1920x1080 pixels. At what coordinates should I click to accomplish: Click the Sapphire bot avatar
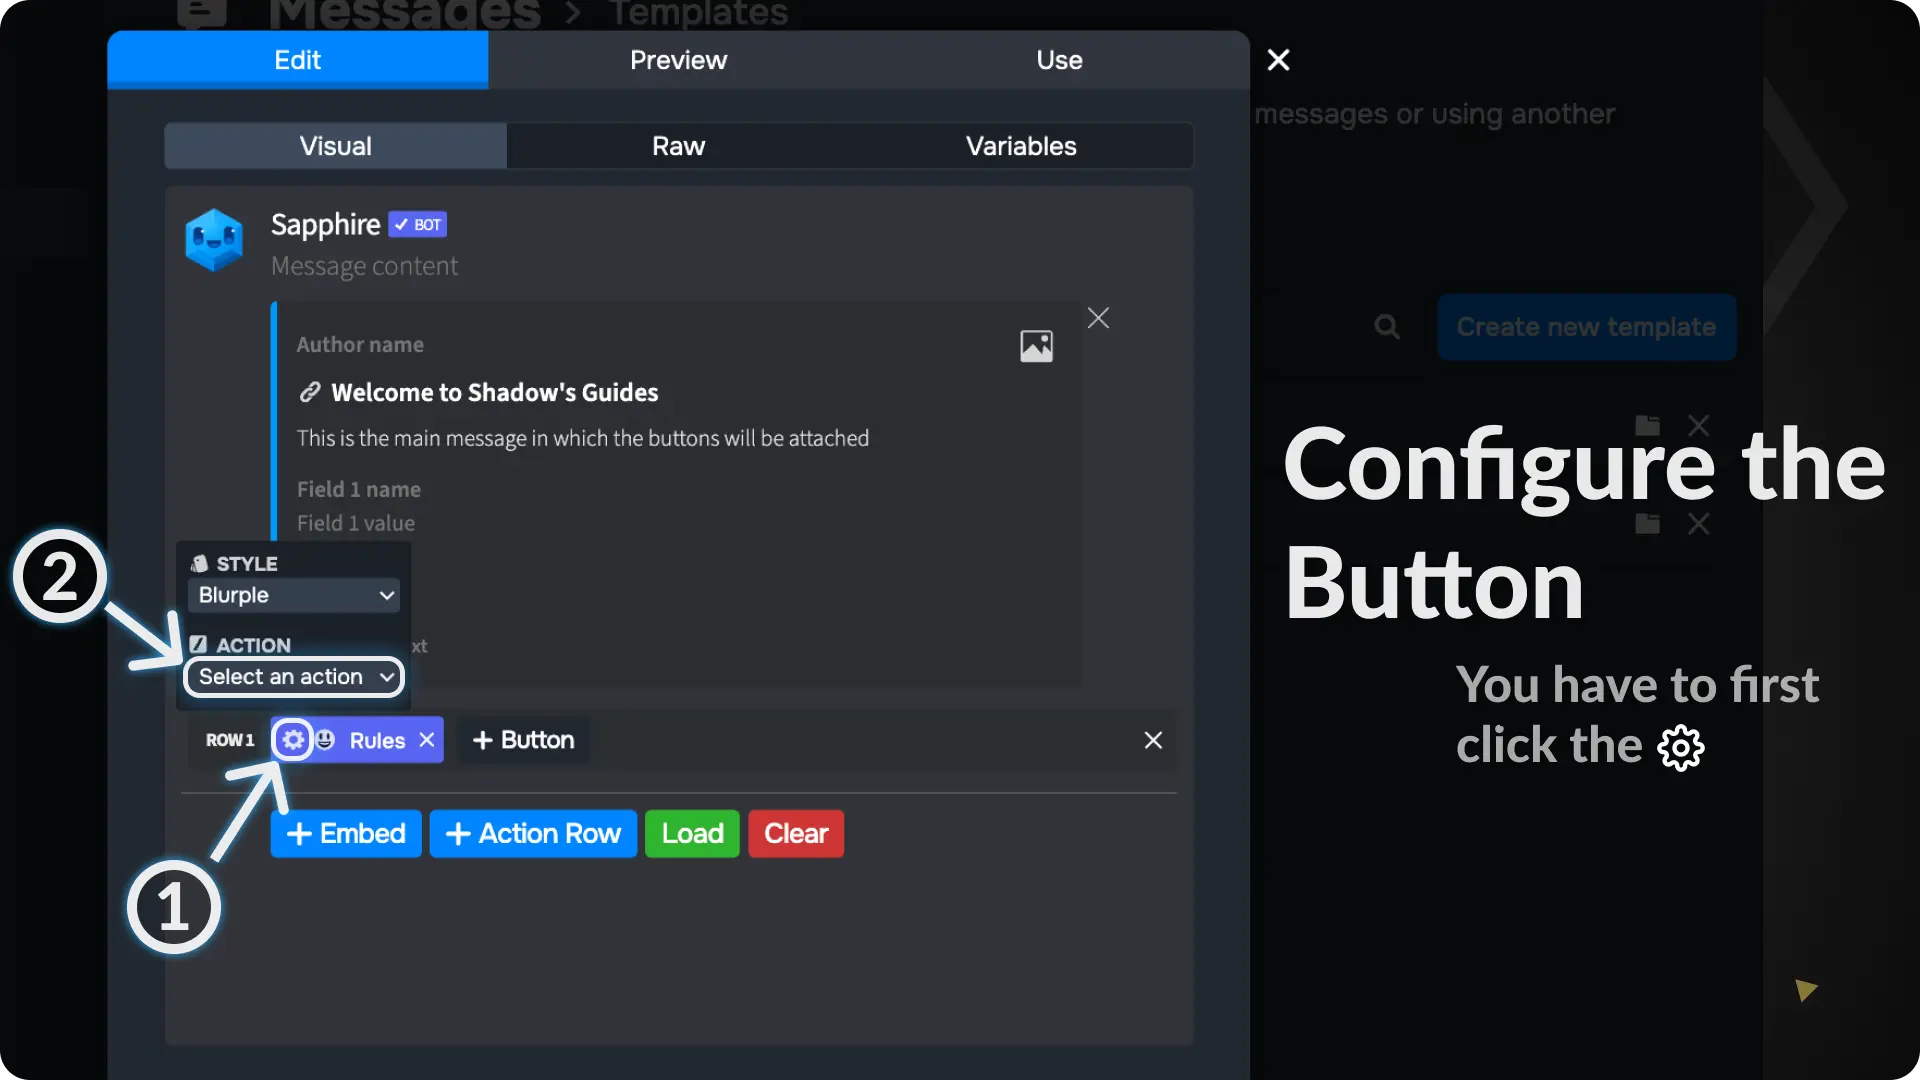(x=214, y=240)
